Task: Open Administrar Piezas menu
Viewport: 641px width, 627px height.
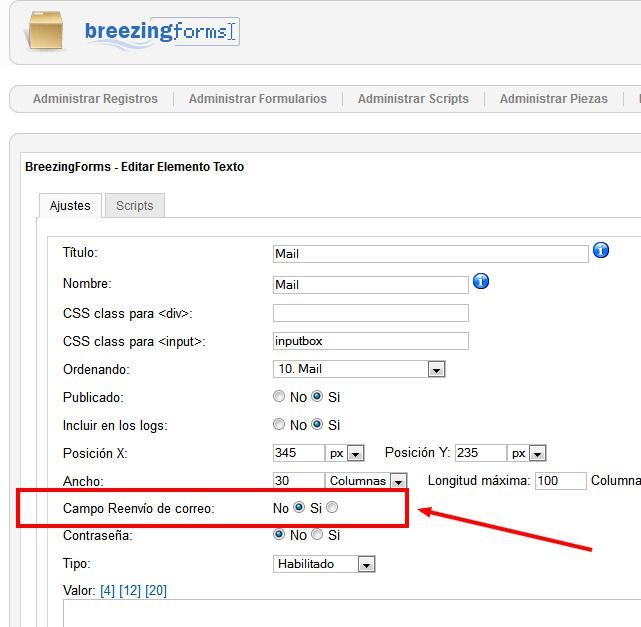Action: 554,99
